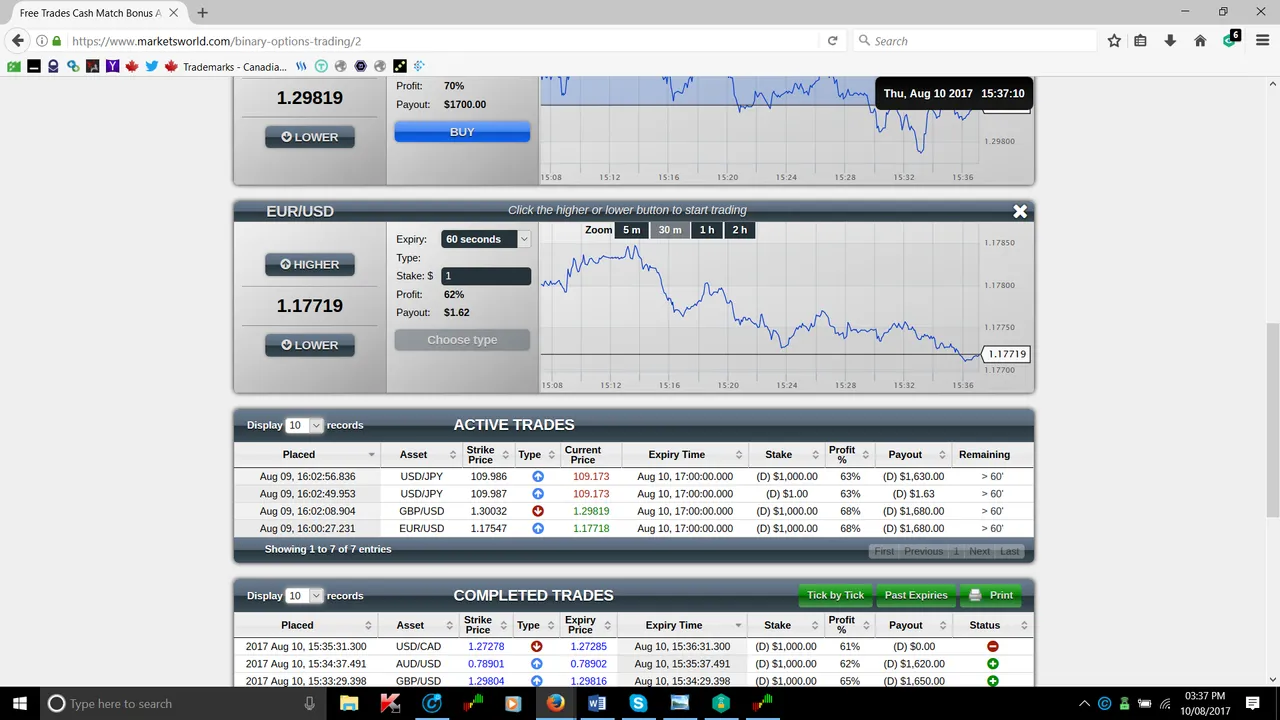Click the Cortana microphone icon

[310, 703]
